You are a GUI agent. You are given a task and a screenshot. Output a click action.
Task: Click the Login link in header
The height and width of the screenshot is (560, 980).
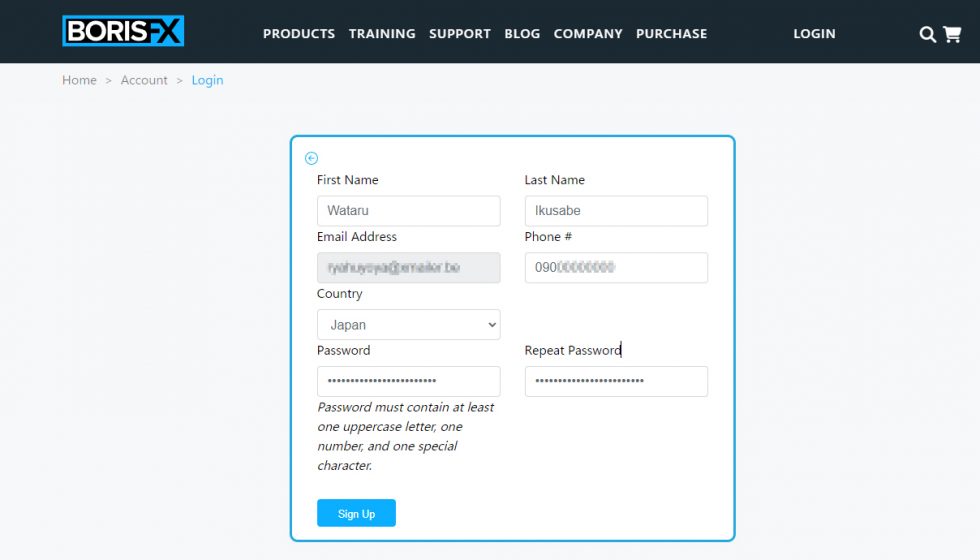tap(814, 34)
